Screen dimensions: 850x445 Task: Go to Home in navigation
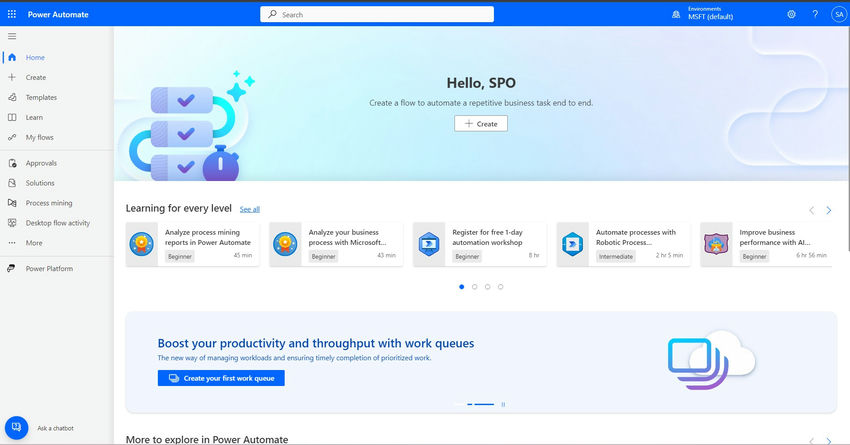tap(35, 57)
